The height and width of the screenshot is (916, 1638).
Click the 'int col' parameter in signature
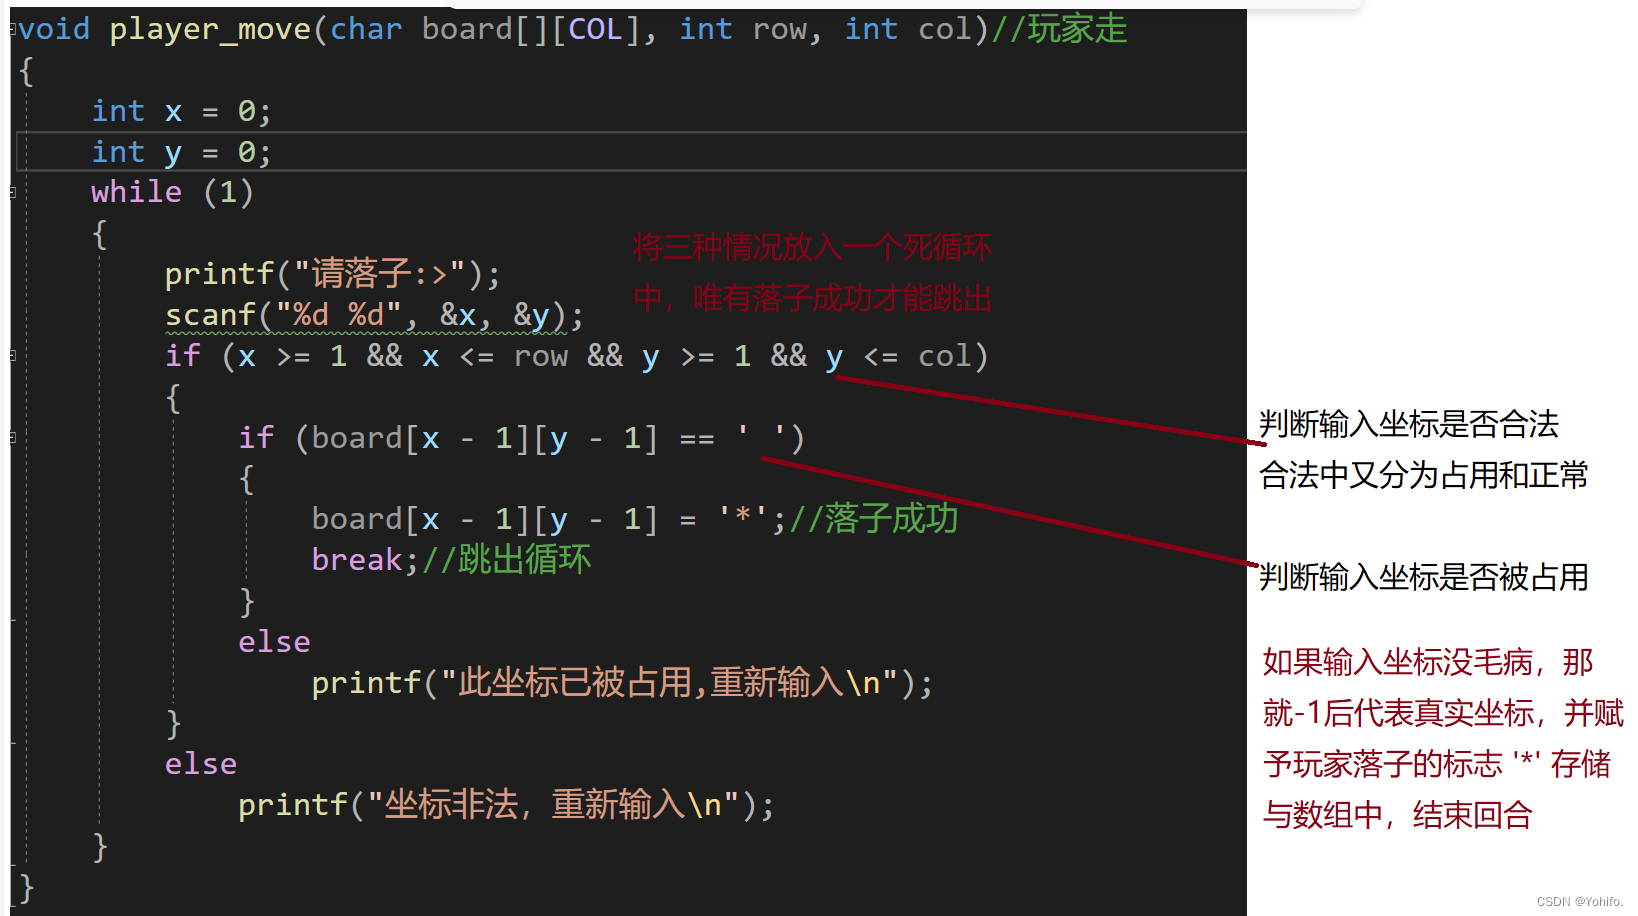click(908, 29)
